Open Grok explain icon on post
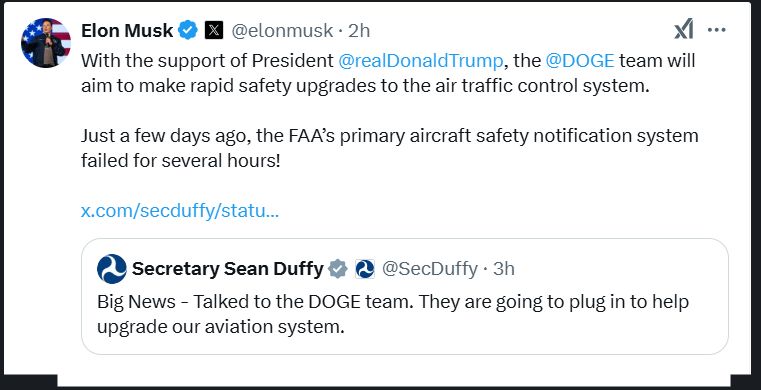 [x=684, y=30]
